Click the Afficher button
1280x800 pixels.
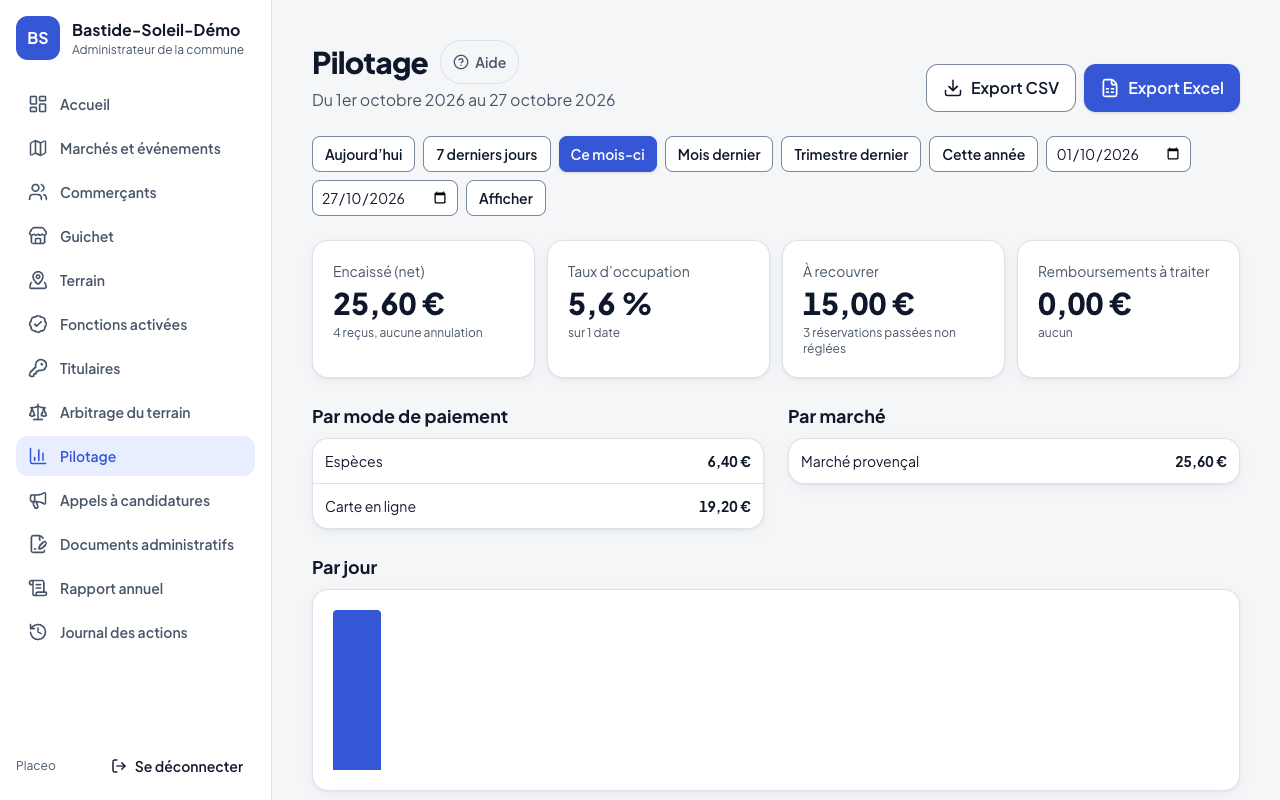[x=506, y=198]
